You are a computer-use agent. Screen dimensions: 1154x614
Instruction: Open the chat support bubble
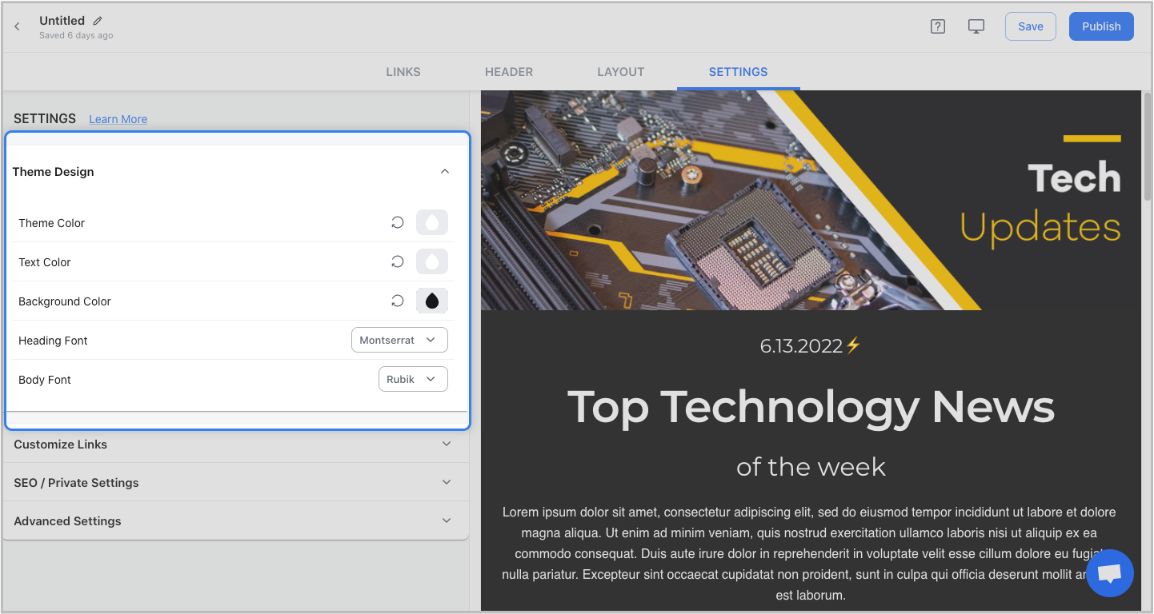(1109, 573)
